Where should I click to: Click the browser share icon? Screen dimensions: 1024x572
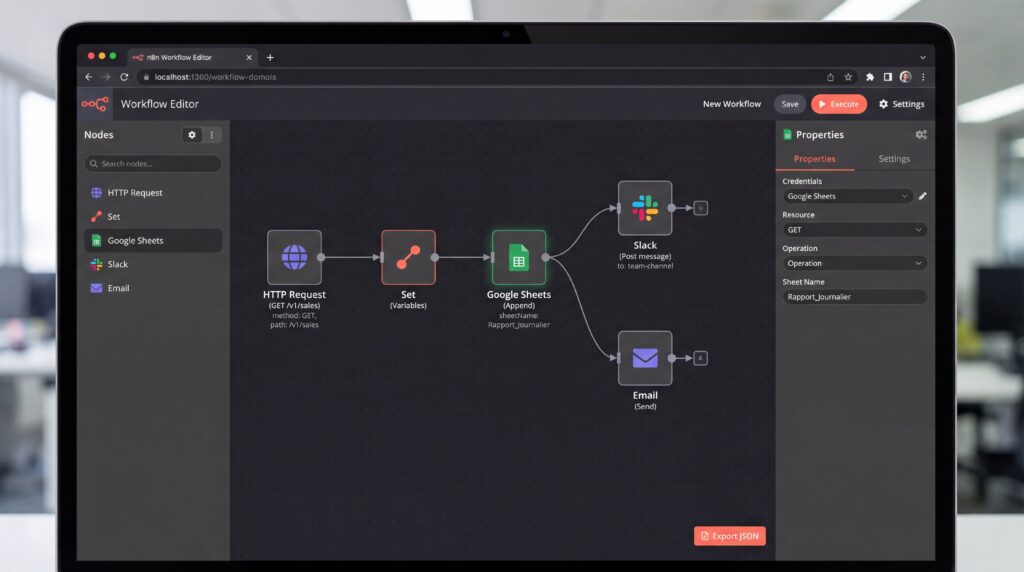830,77
